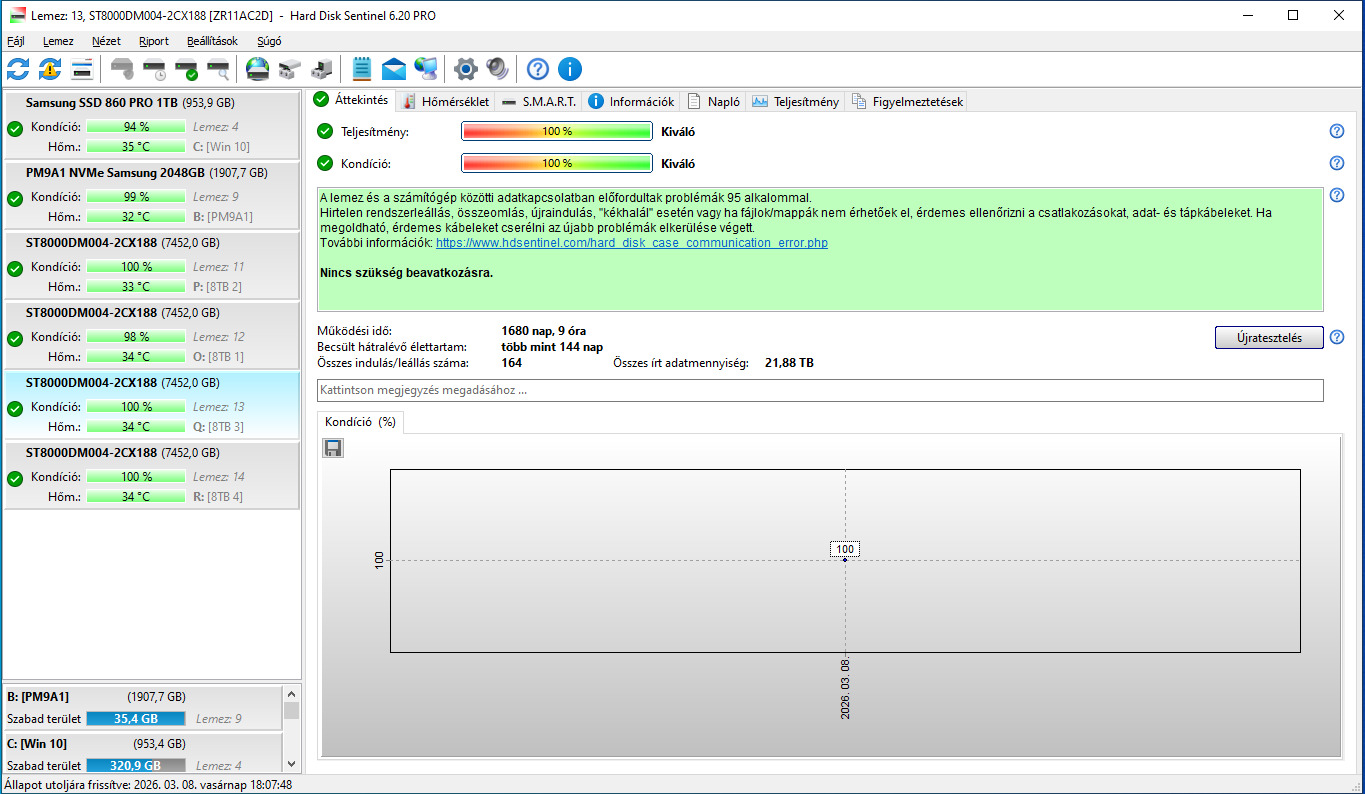
Task: Click the stacked disk drives toolbar icon
Action: click(x=290, y=69)
